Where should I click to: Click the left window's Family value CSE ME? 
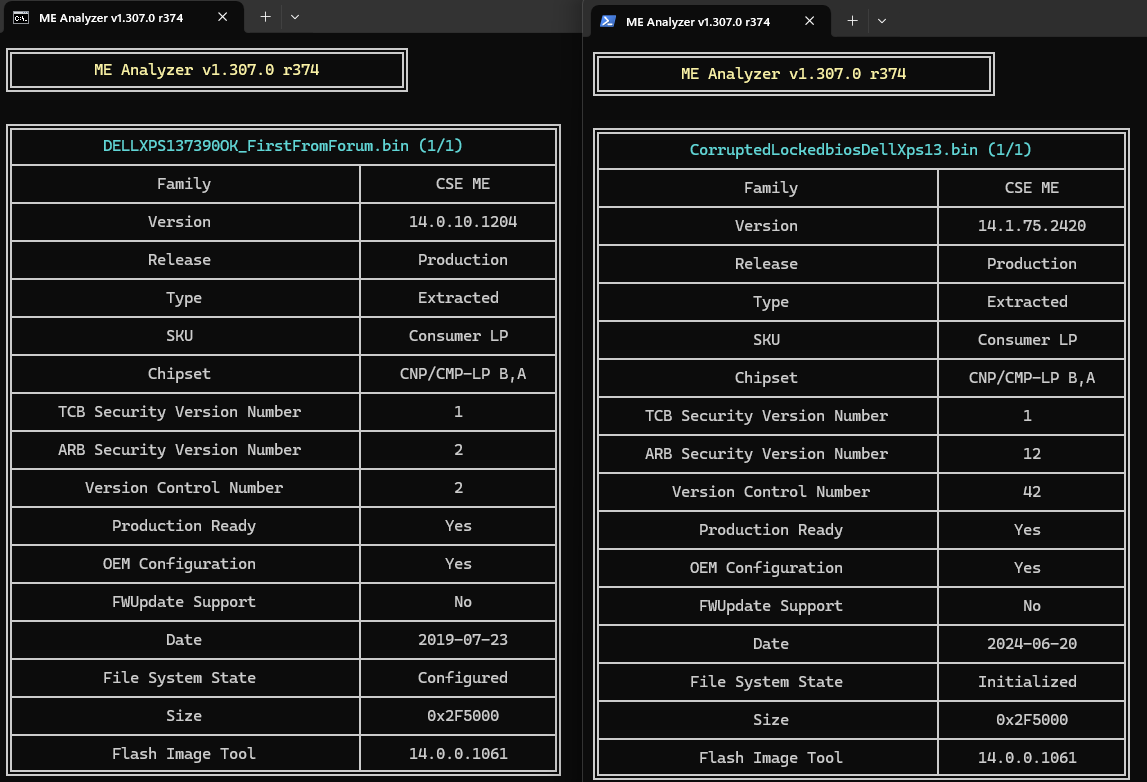tap(462, 184)
